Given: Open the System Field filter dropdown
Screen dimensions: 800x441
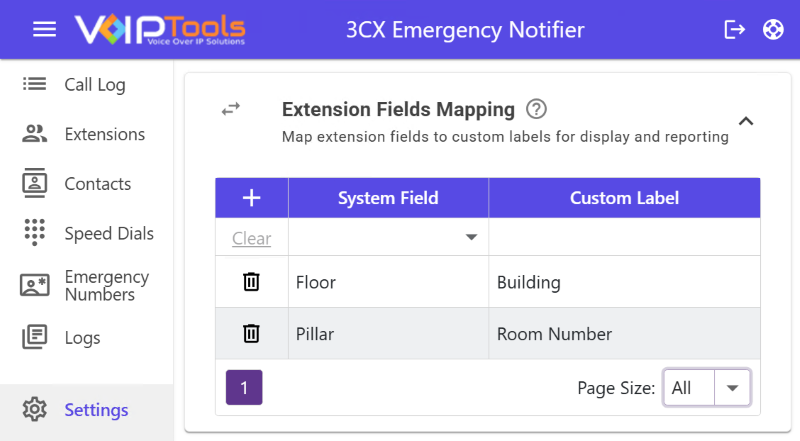Looking at the screenshot, I should click(x=470, y=238).
